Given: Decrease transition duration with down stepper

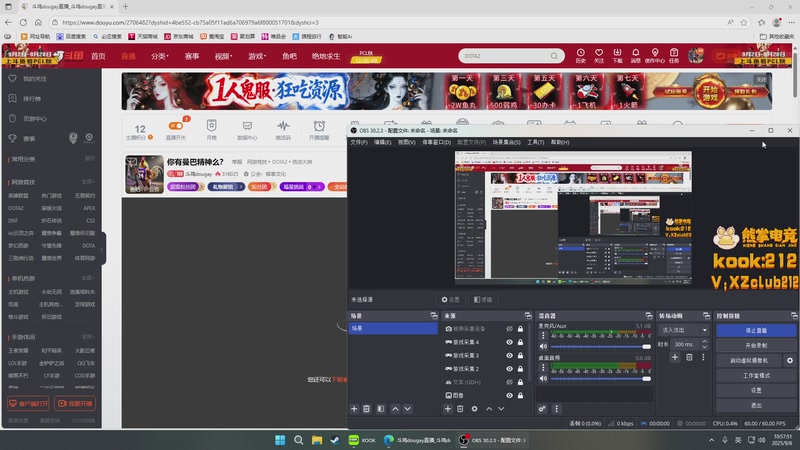Looking at the screenshot, I should 705,347.
